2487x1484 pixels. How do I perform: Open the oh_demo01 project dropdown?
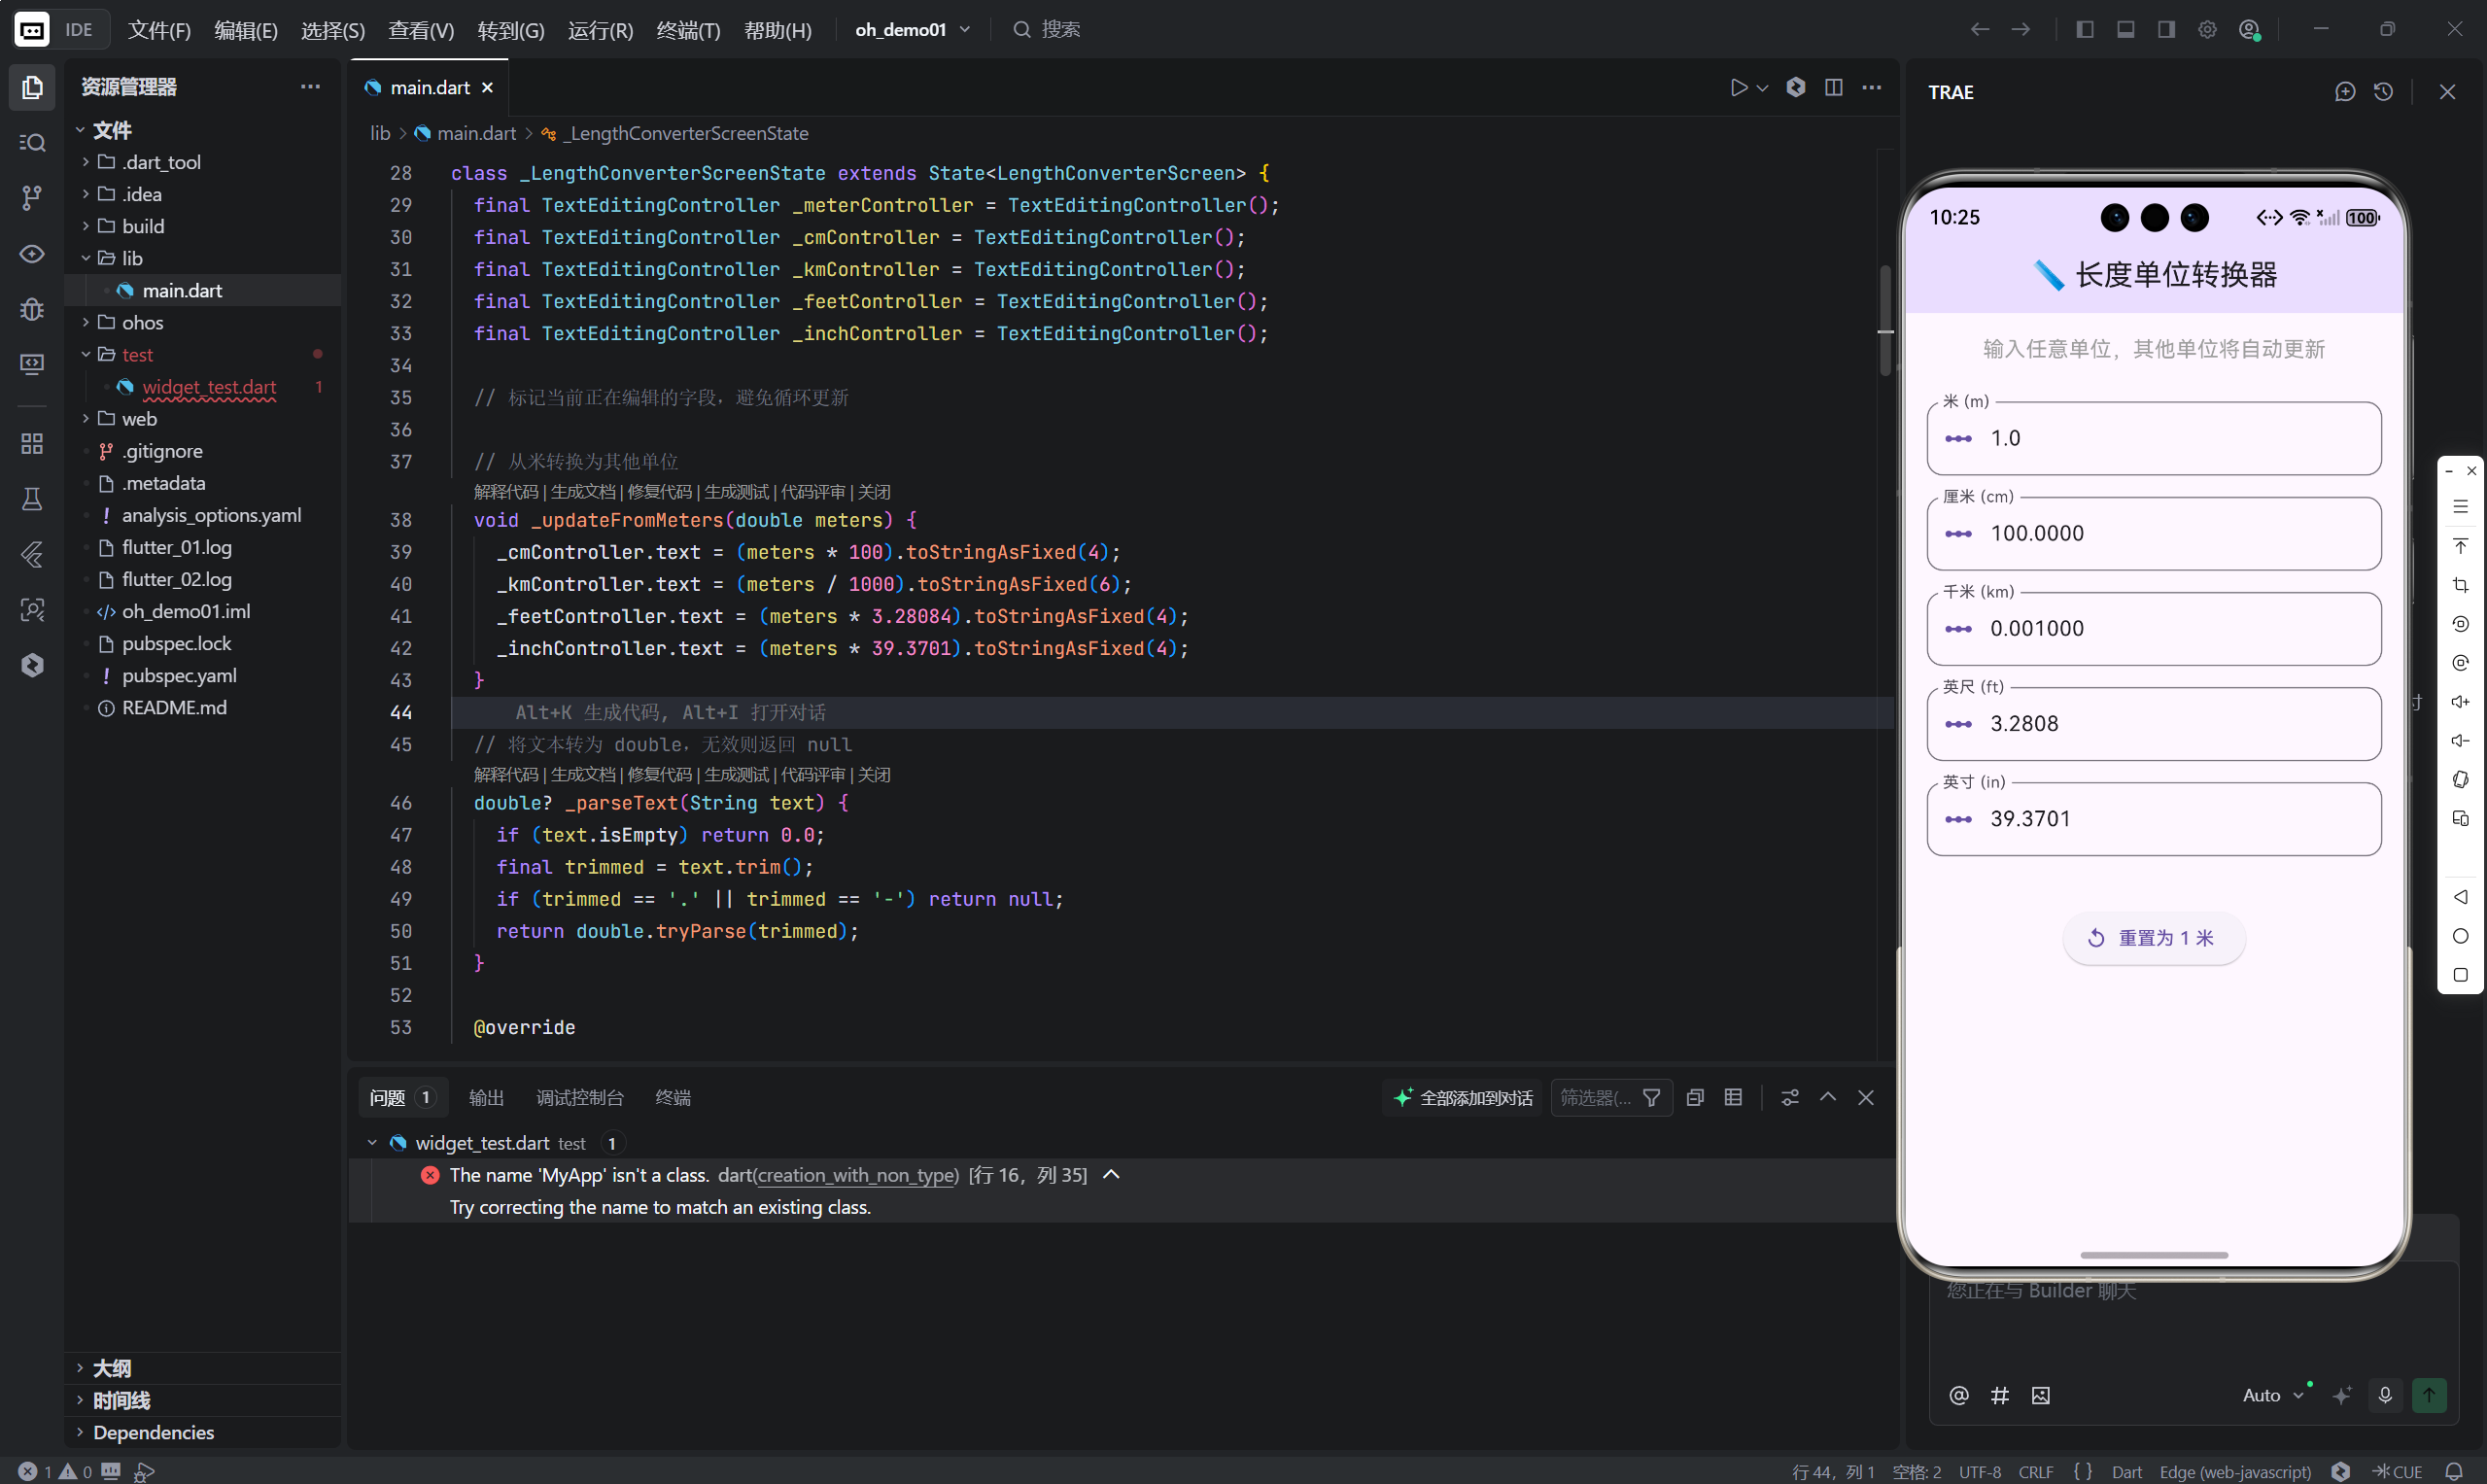912,29
